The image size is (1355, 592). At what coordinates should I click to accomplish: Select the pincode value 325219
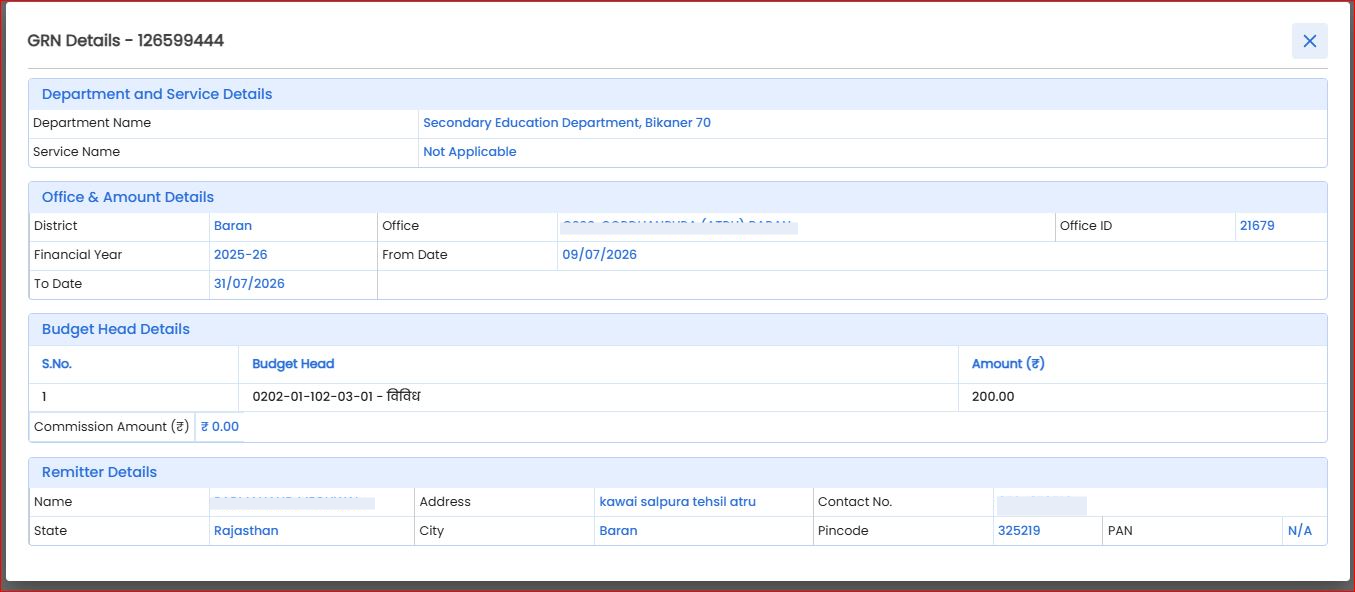pos(1019,531)
